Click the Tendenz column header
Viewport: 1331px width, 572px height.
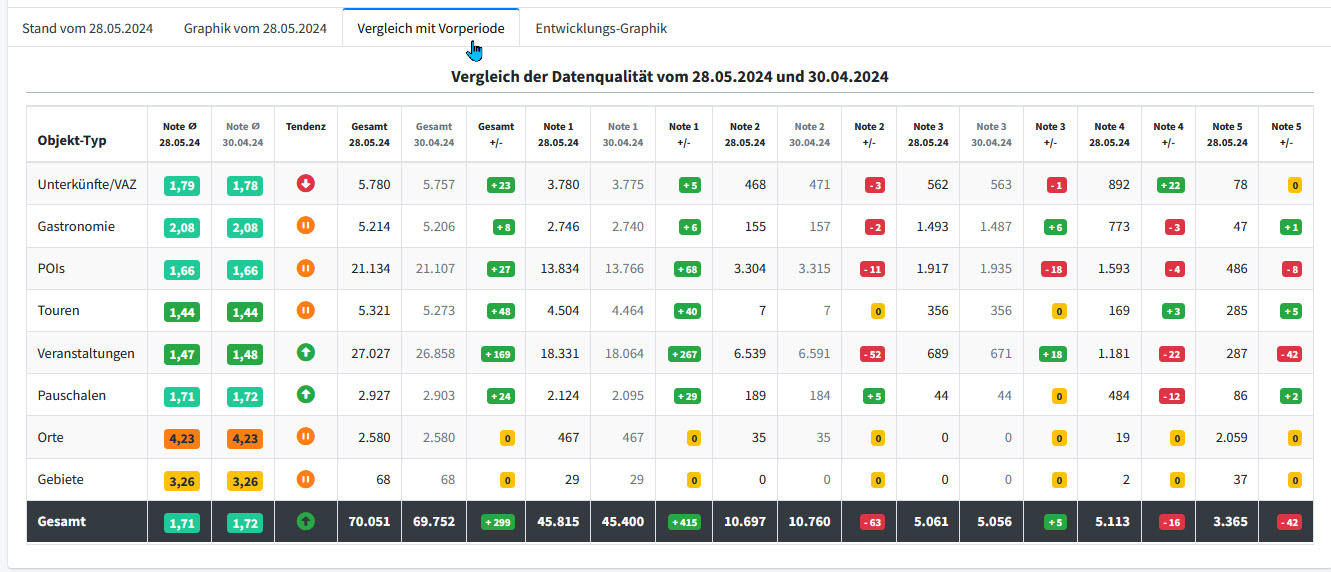306,127
